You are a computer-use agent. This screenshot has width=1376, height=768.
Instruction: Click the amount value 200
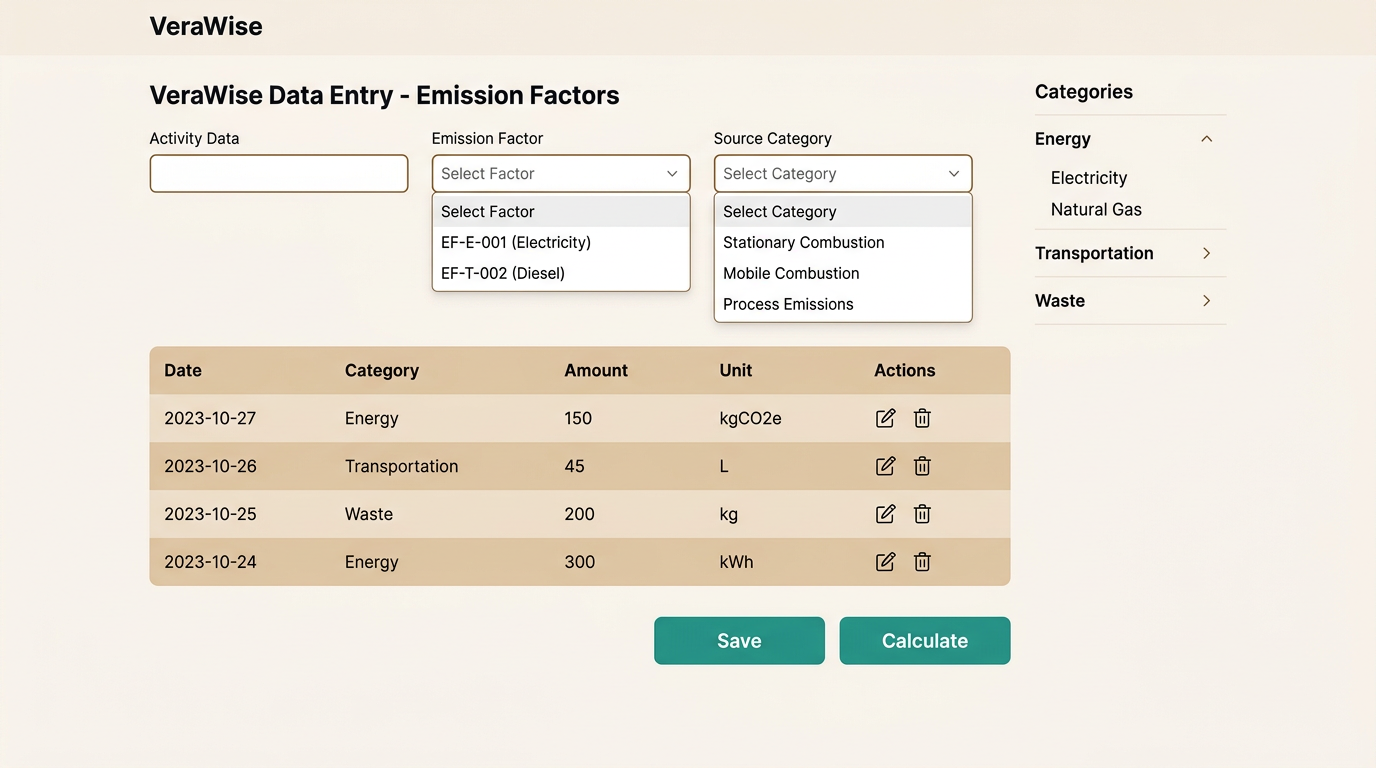tap(580, 514)
